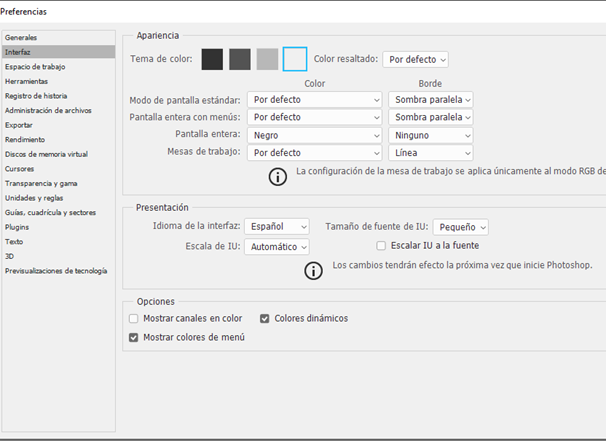Open Previsualizaciones de tecnología section
The height and width of the screenshot is (441, 606).
(55, 270)
